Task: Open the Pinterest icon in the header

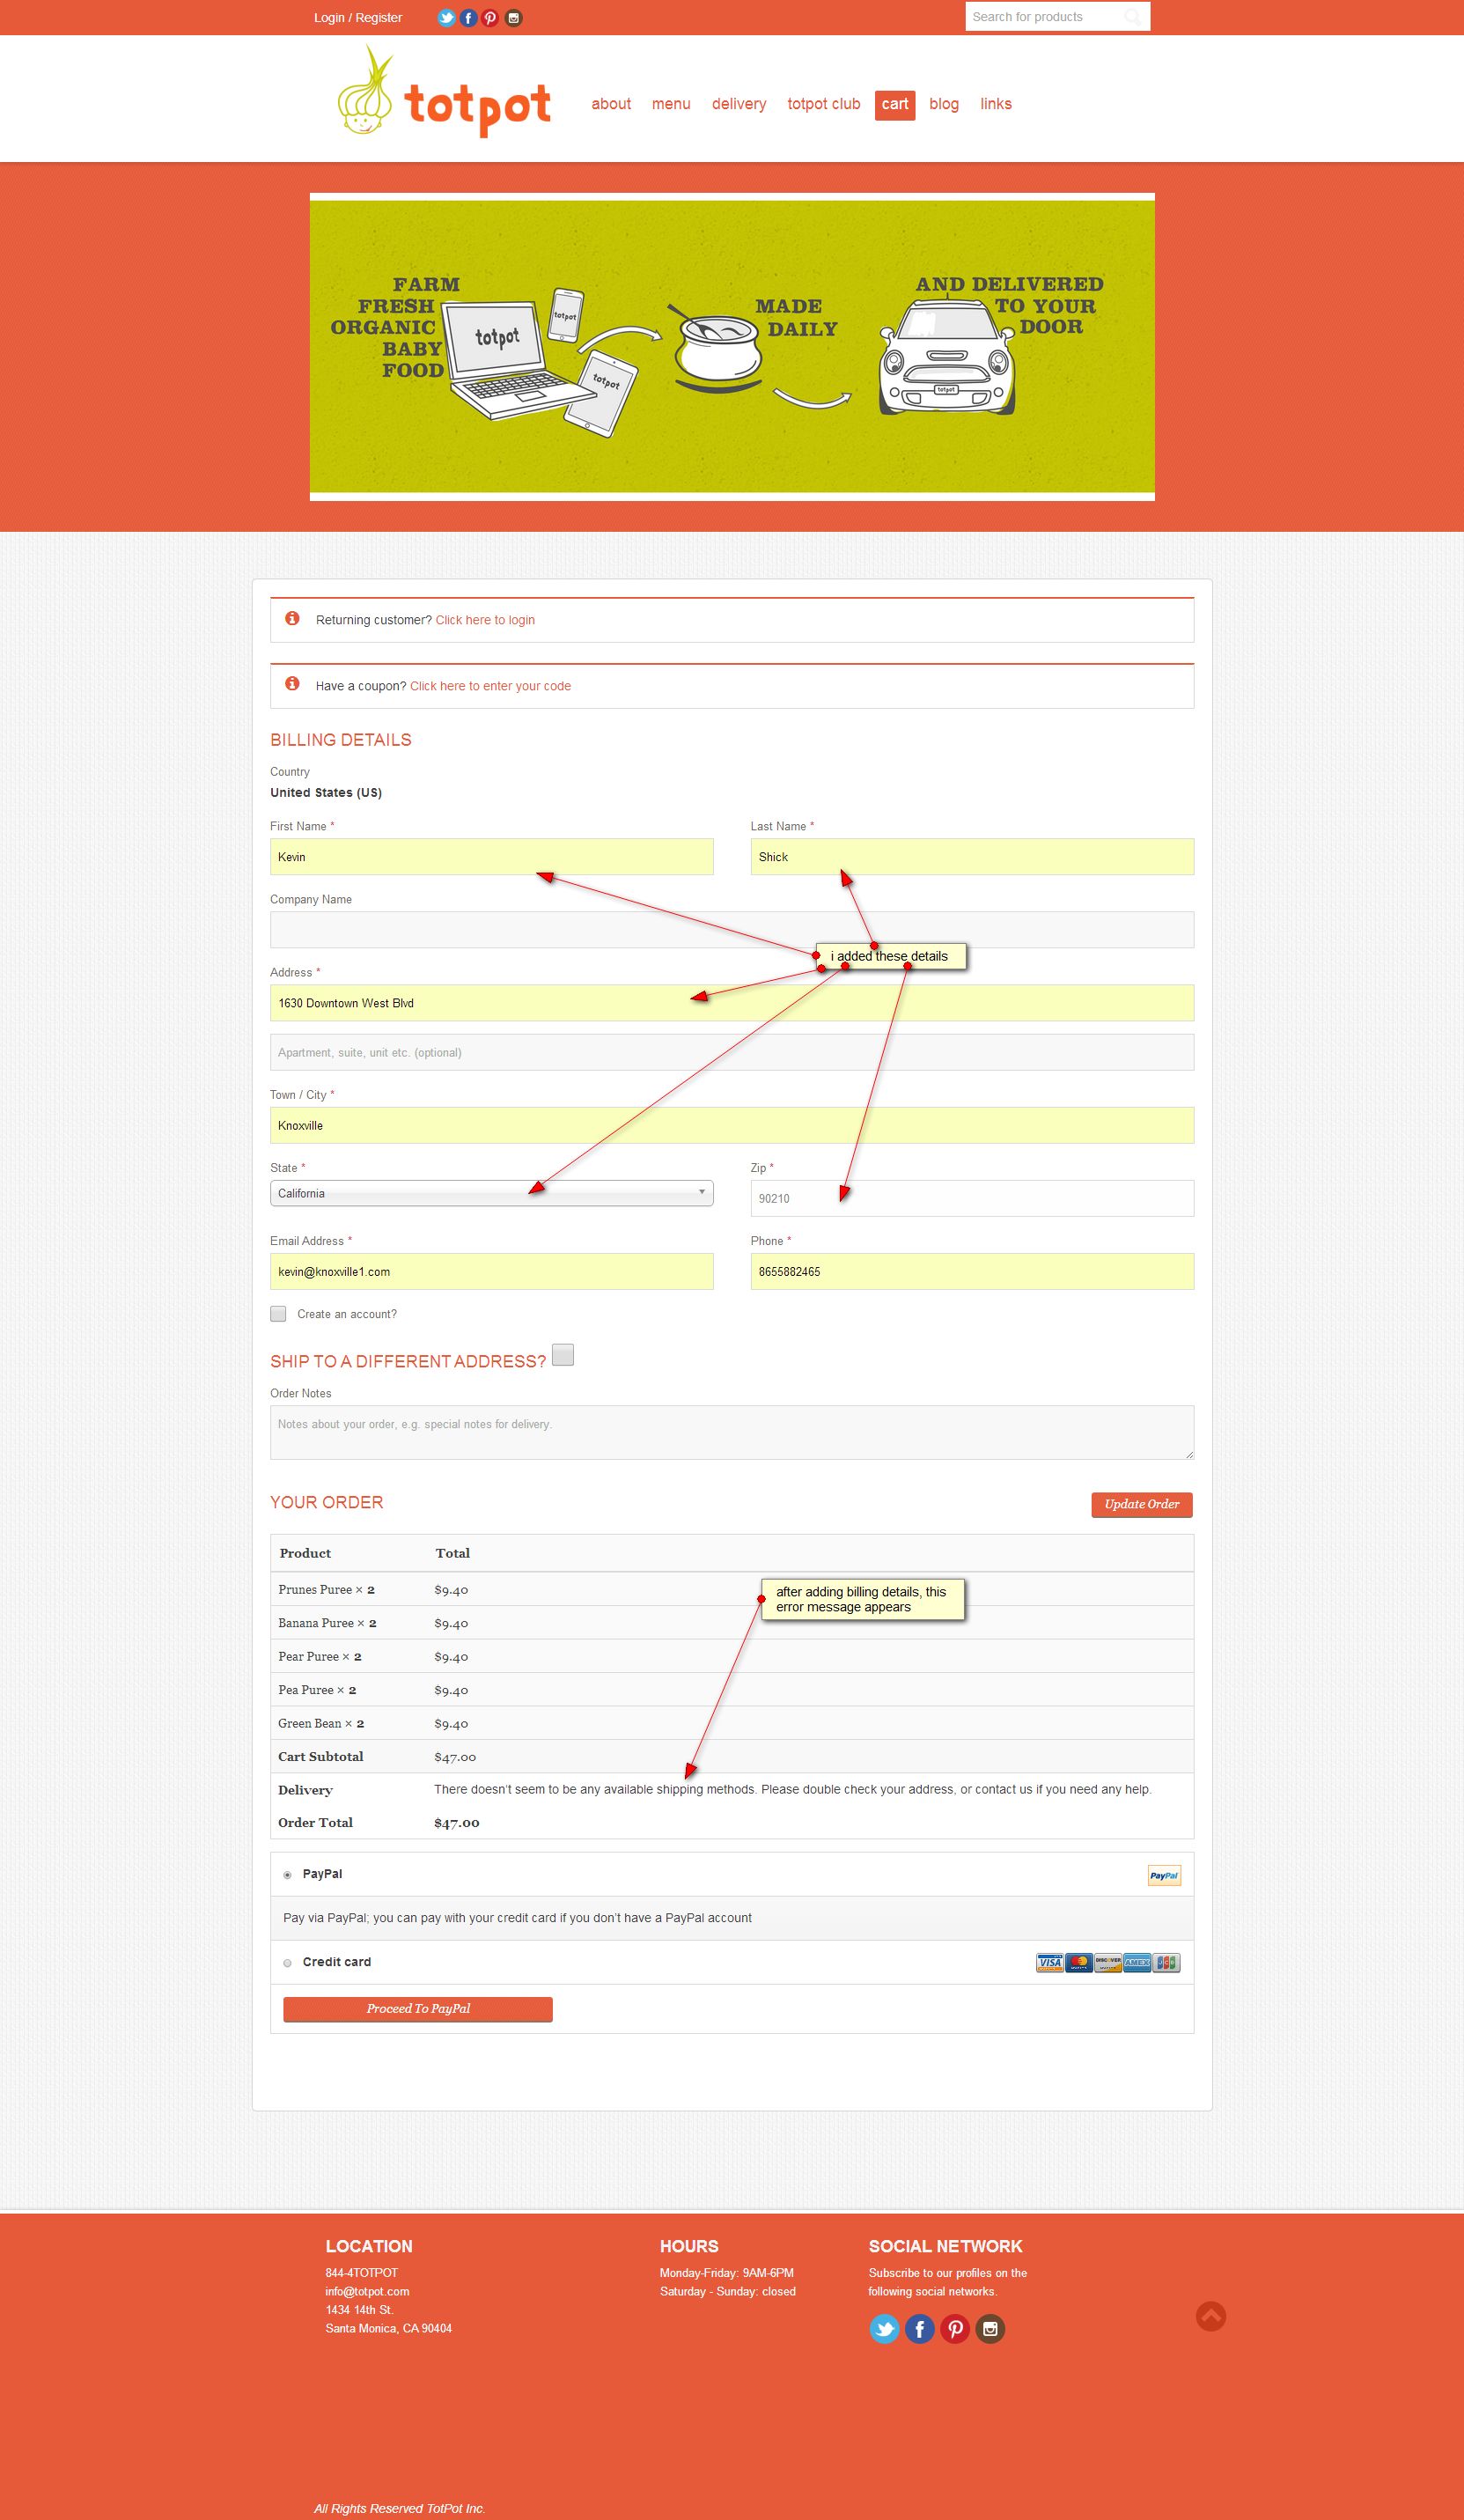Action: (490, 18)
